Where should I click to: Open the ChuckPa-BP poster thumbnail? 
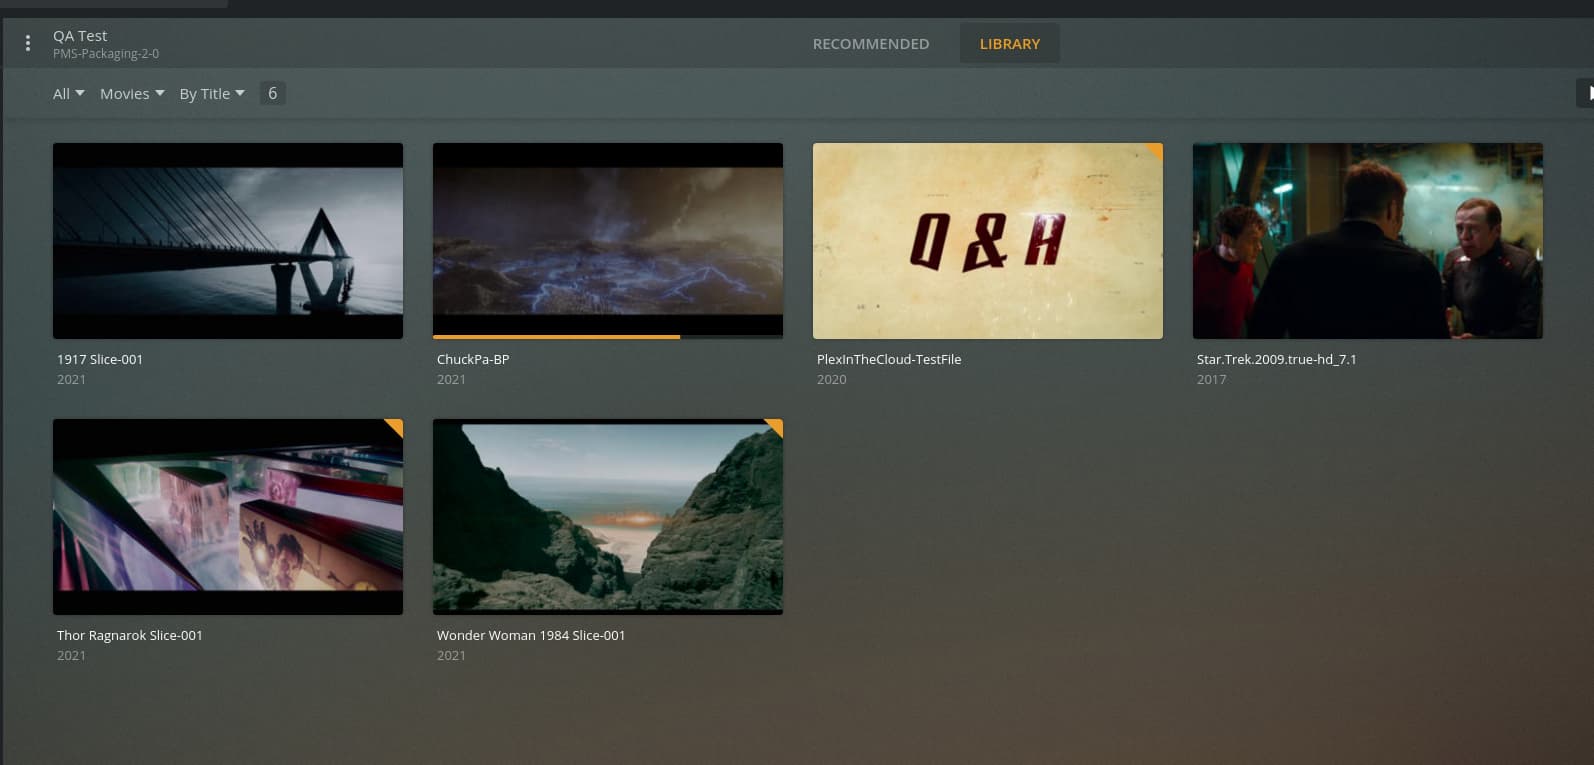[608, 241]
